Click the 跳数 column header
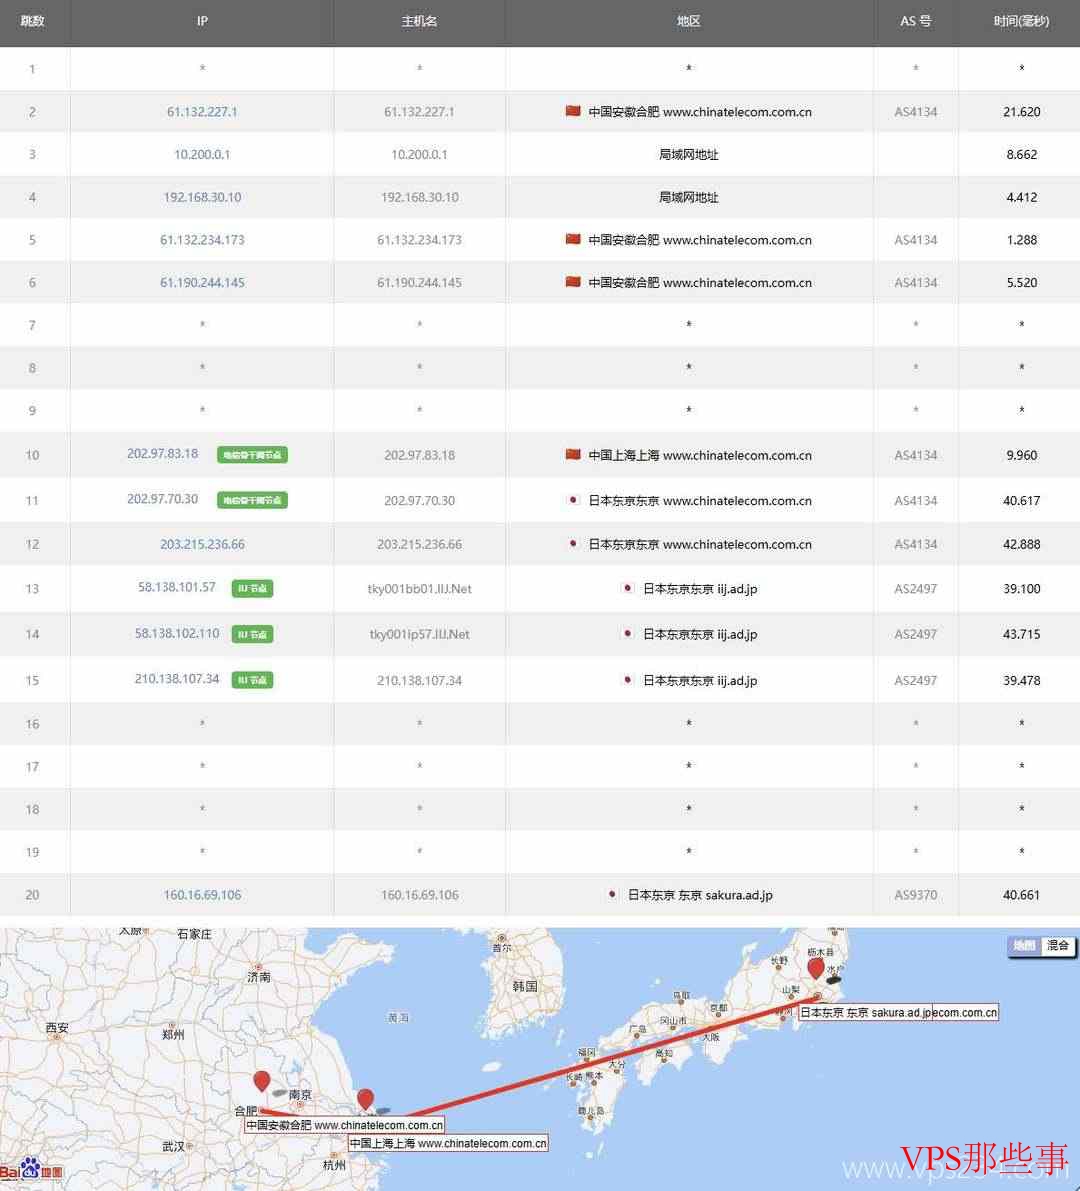Screen dimensions: 1080x1191 (x=32, y=21)
